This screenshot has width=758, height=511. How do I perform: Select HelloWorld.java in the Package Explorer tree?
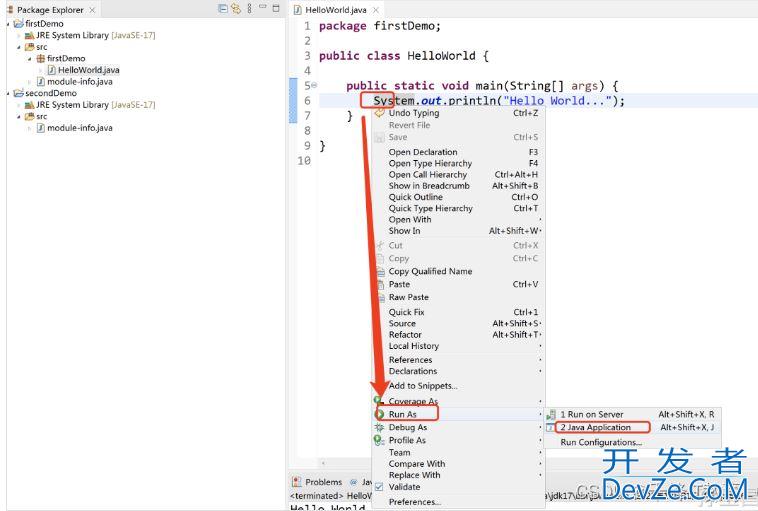coord(88,70)
